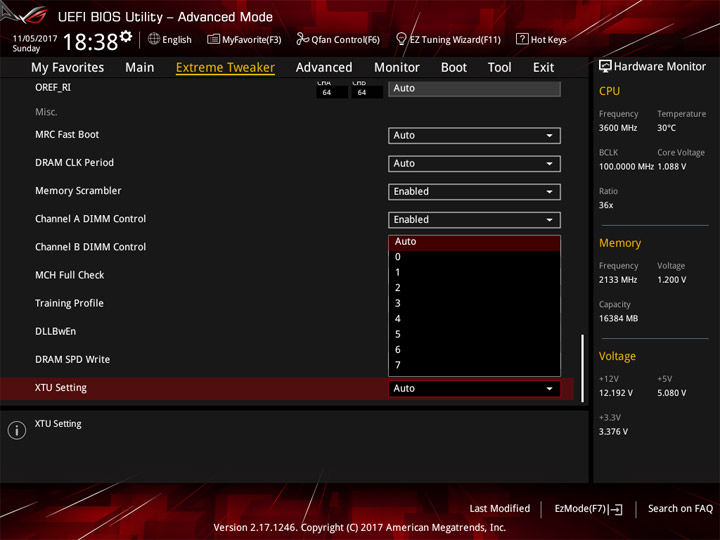Viewport: 720px width, 540px height.
Task: Expand the DRAM CLK Period dropdown
Action: [474, 163]
